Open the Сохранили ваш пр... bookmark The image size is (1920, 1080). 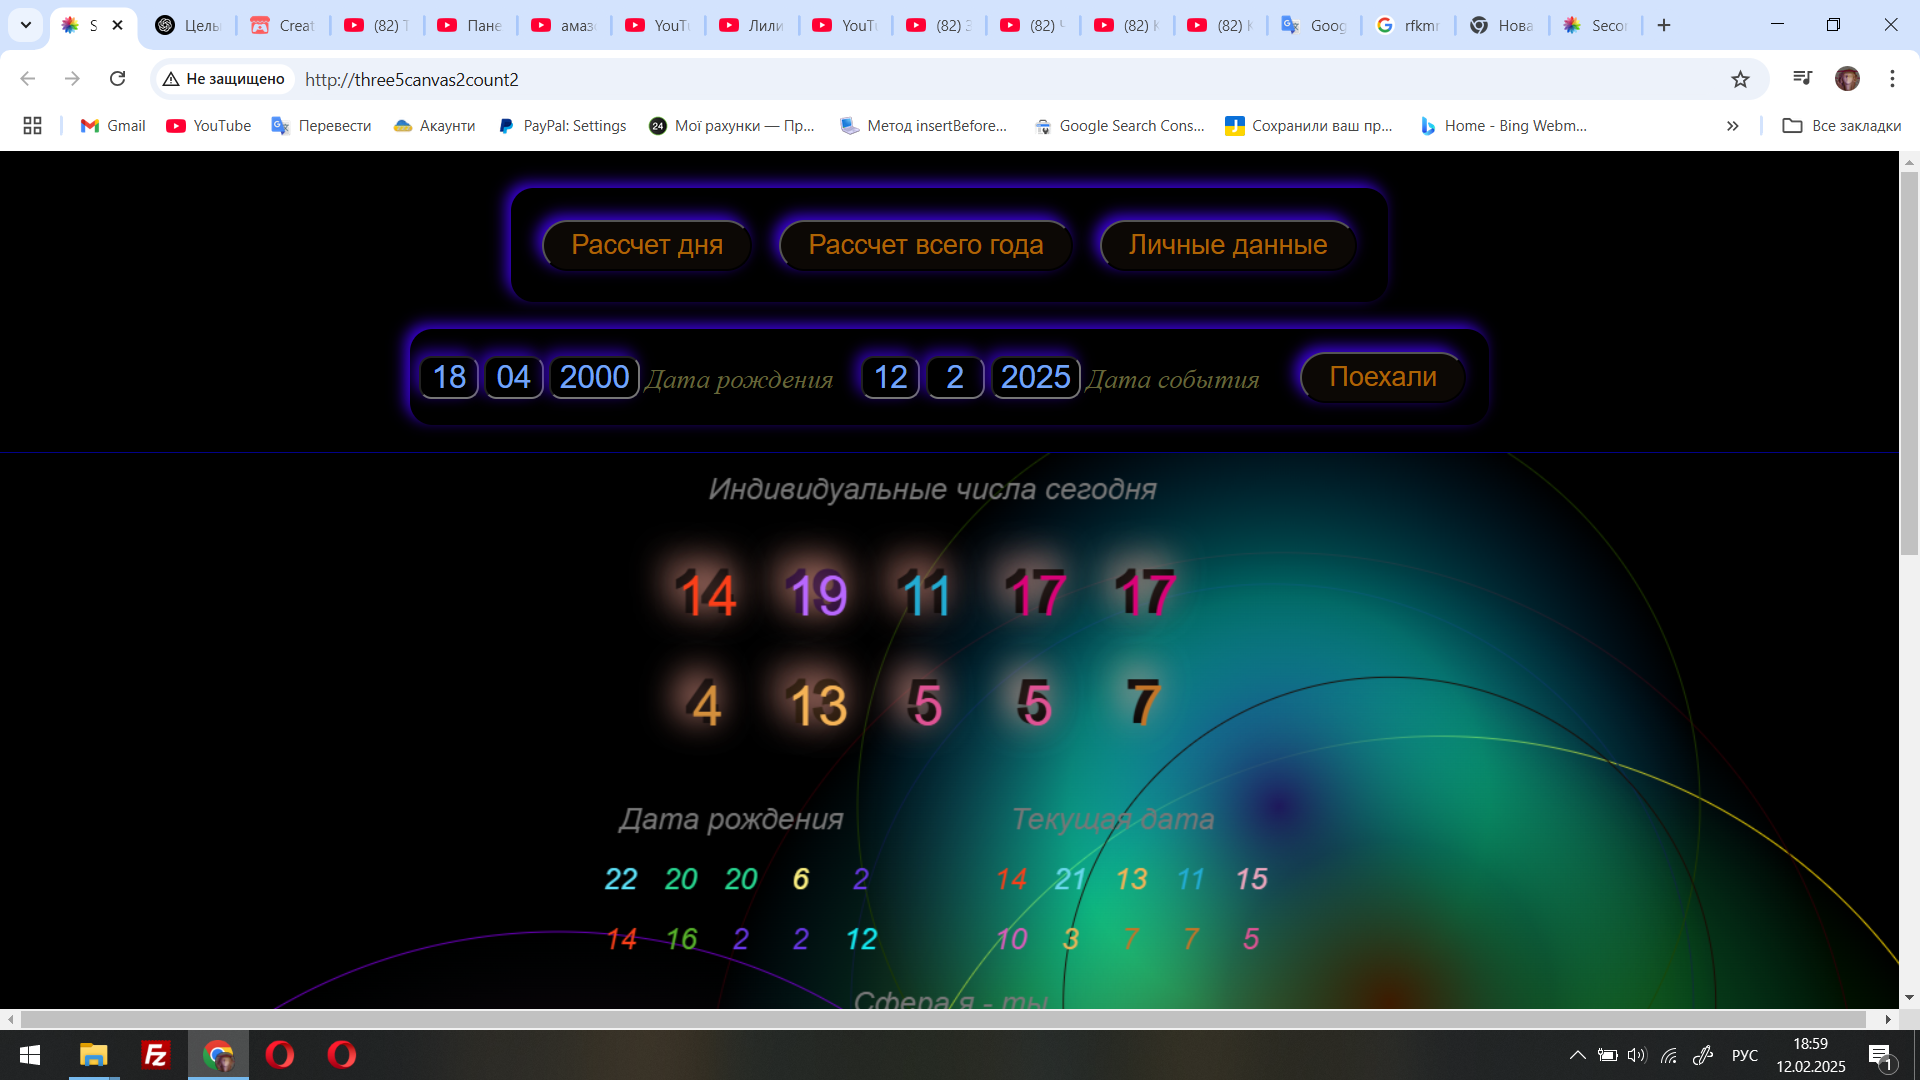point(1309,125)
